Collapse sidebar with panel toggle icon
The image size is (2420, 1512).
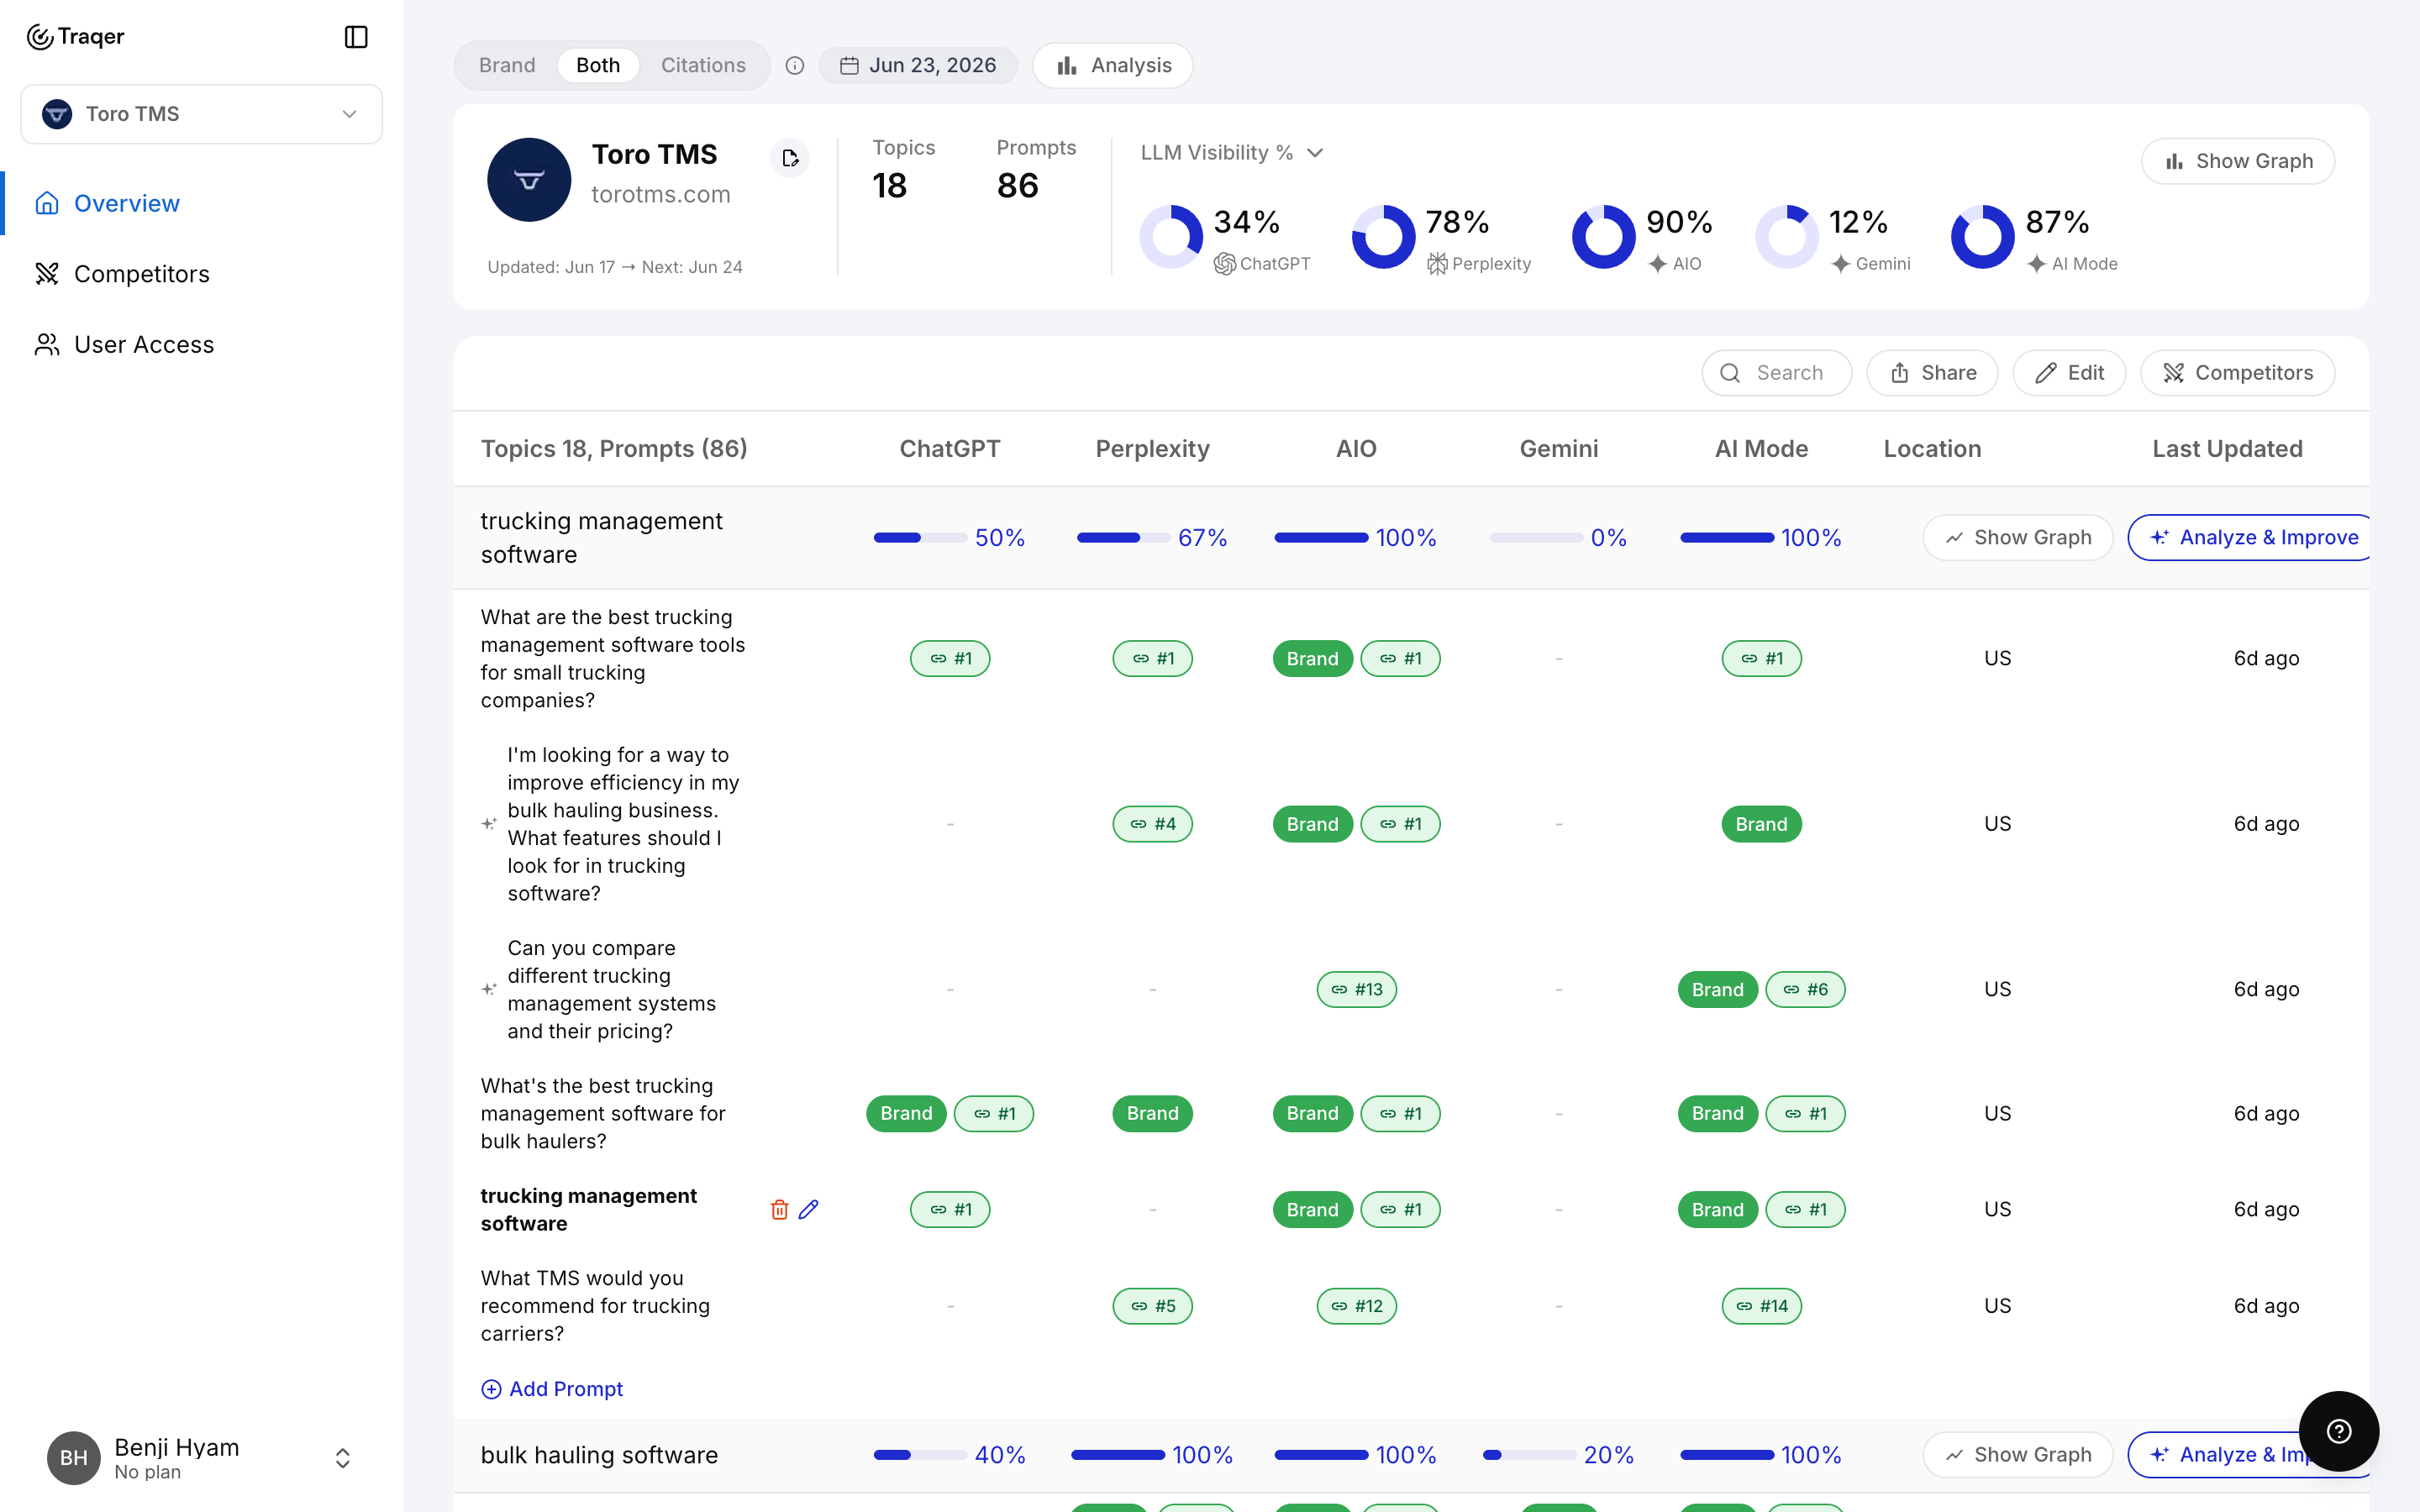click(x=356, y=37)
